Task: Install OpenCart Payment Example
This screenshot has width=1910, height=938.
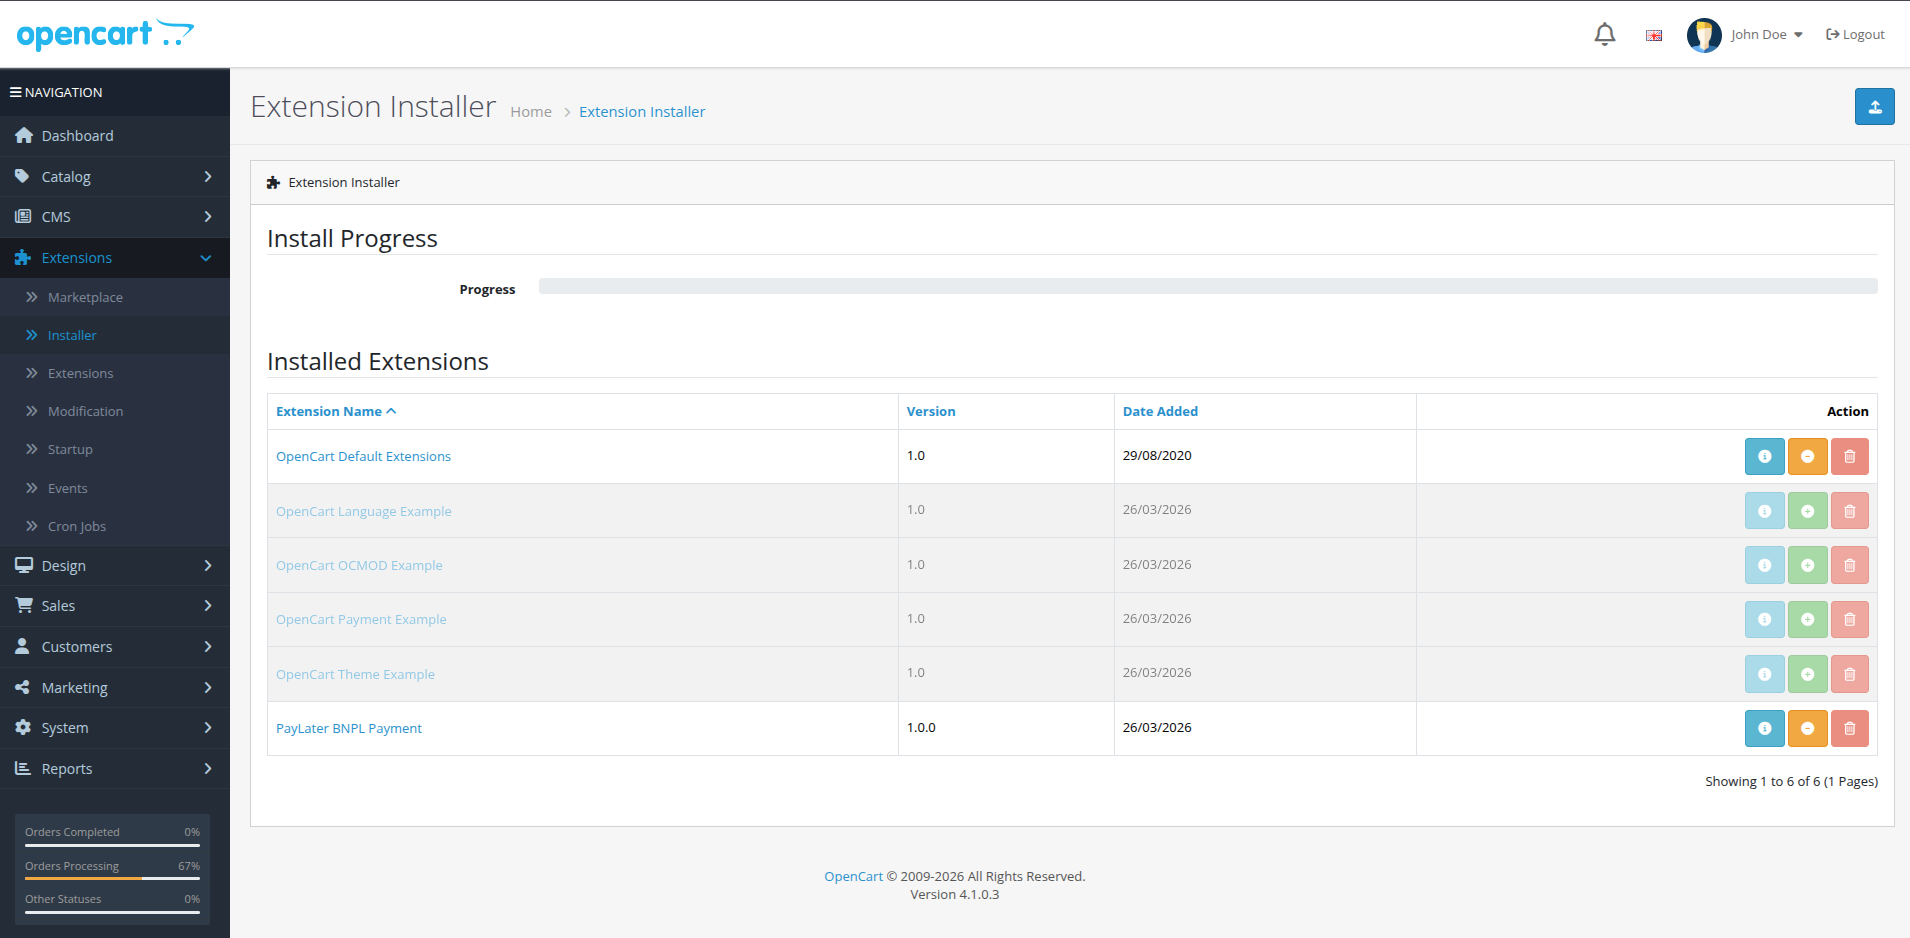Action: 1808,619
